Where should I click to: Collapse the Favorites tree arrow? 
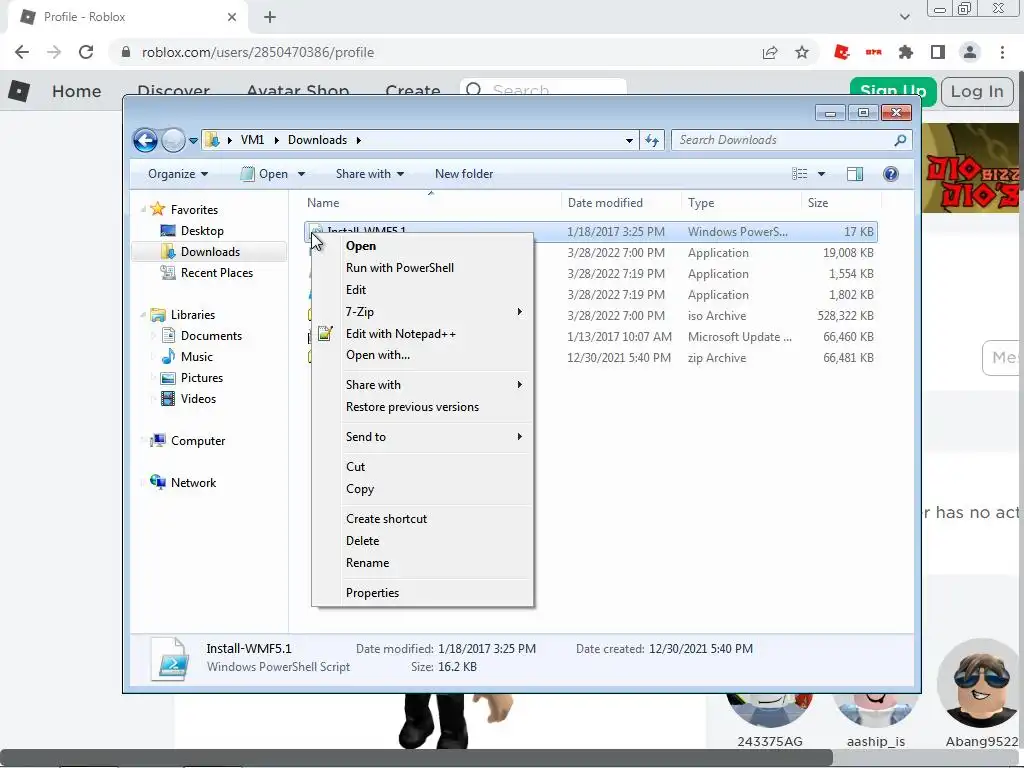coord(143,209)
